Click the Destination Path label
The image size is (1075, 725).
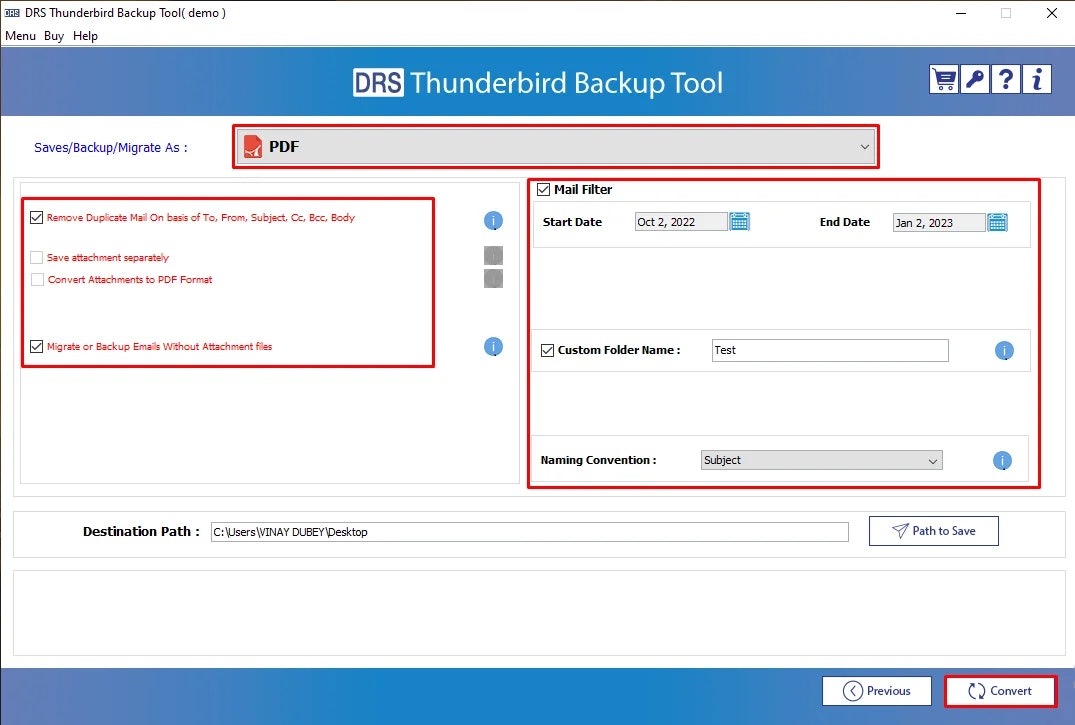[x=141, y=532]
